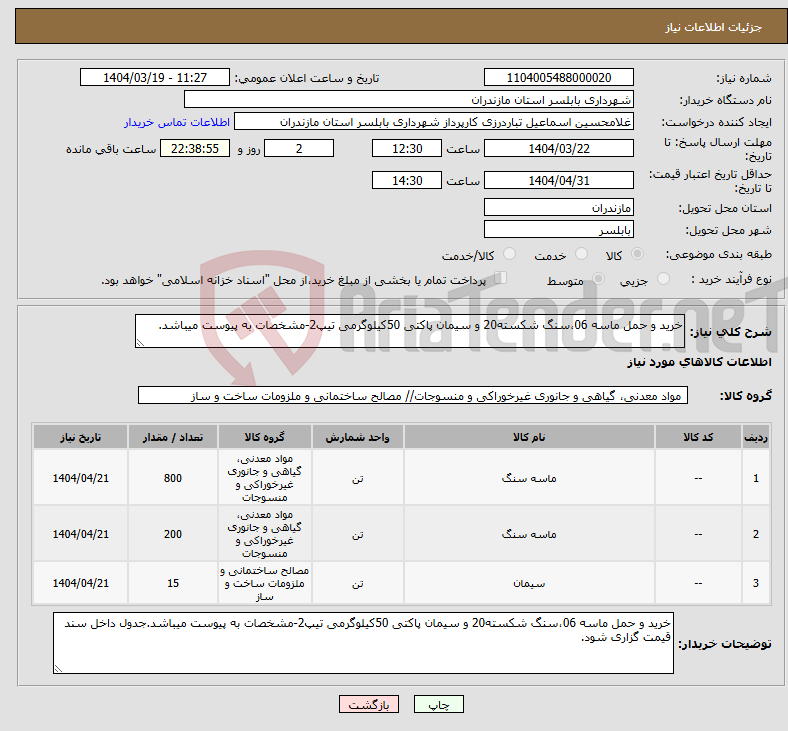The image size is (788, 731).
Task: Toggle the اسناد خزانه اسلامی payment checkbox
Action: click(501, 278)
